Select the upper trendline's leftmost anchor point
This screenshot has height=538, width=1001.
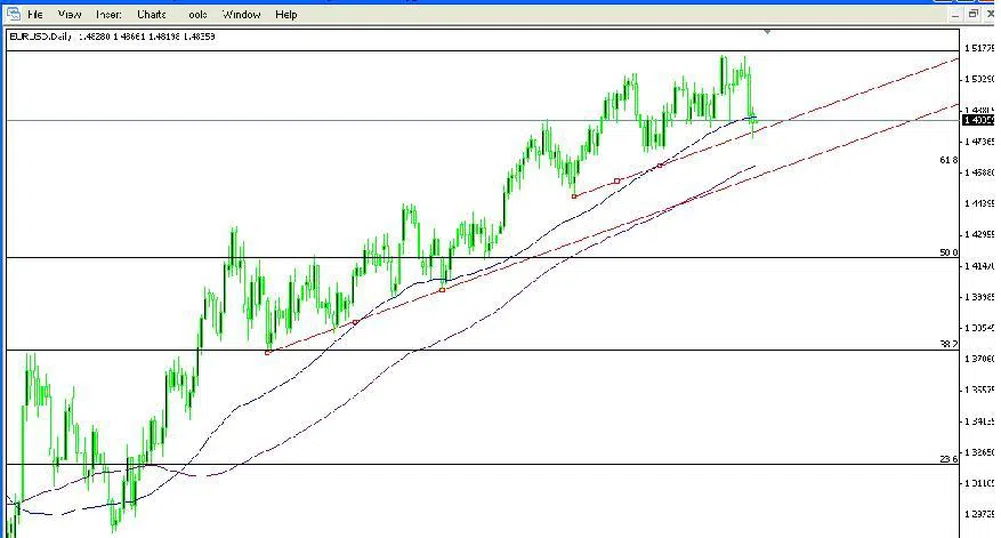[x=574, y=196]
